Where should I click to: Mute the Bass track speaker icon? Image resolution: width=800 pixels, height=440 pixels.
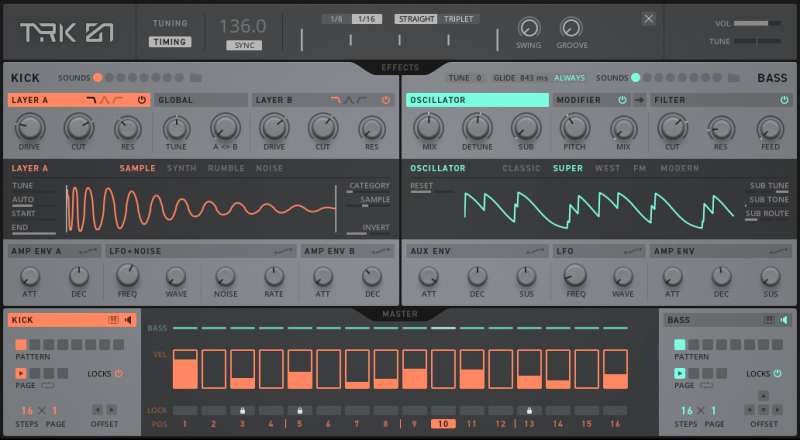click(784, 320)
